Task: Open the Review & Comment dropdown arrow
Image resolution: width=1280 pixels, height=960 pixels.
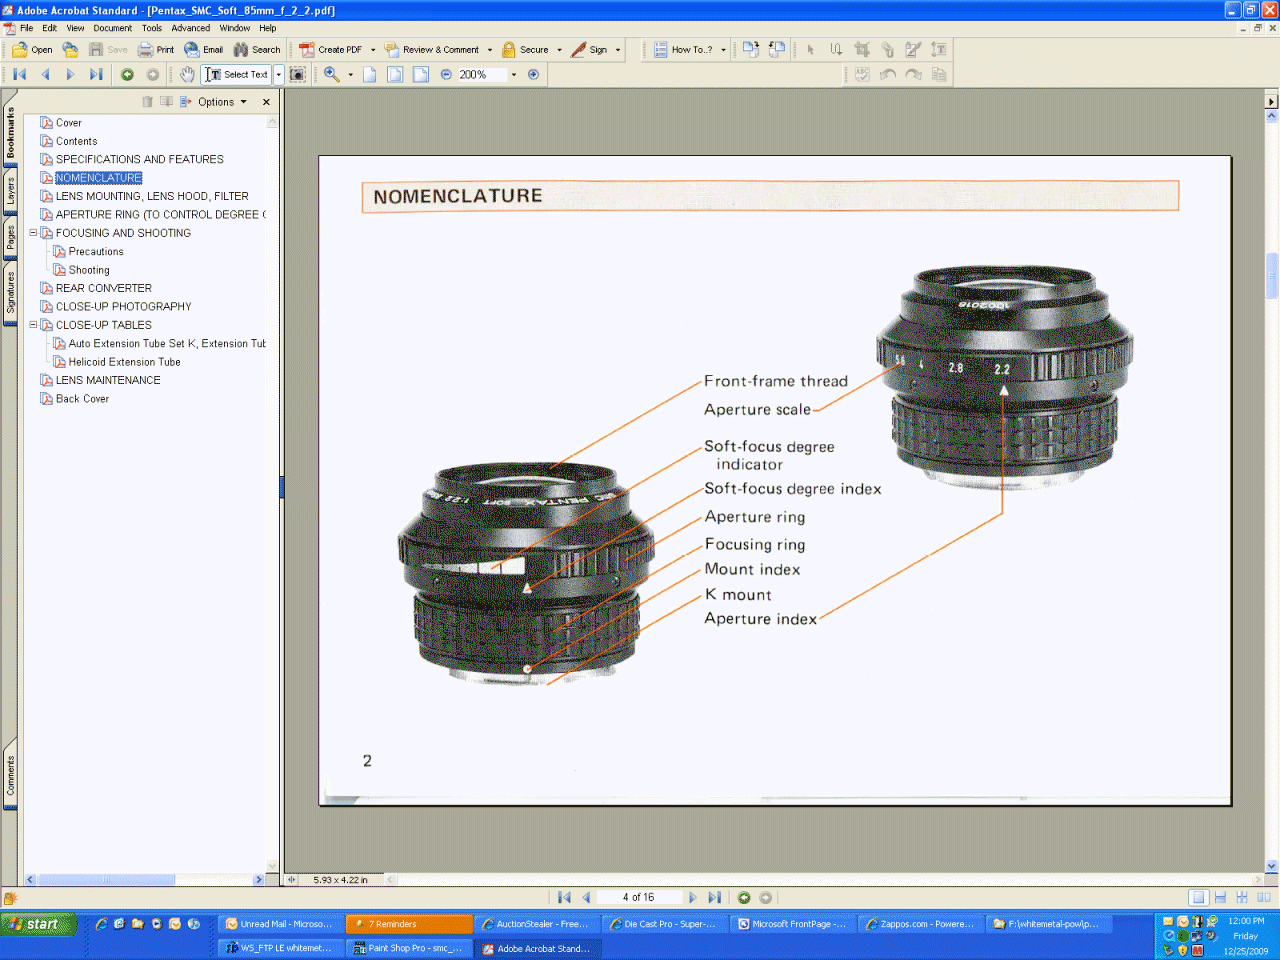Action: tap(490, 50)
